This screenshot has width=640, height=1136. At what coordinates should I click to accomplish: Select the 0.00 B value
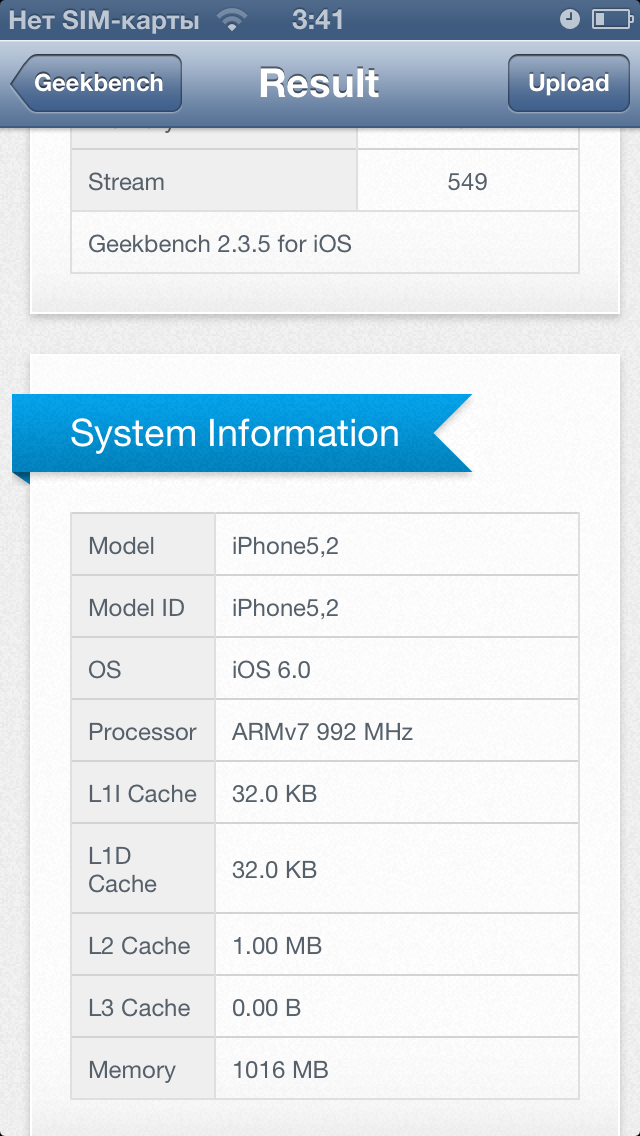click(x=267, y=1008)
